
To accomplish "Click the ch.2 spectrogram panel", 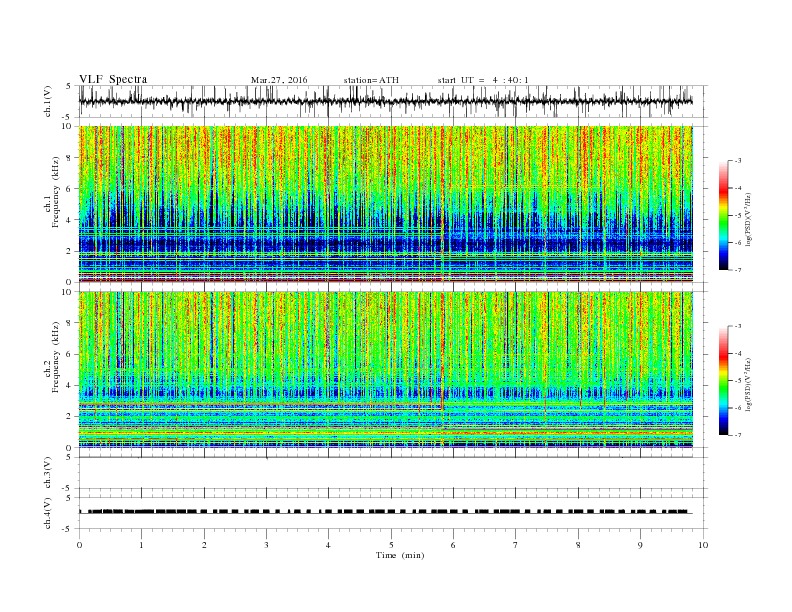I will tap(386, 369).
